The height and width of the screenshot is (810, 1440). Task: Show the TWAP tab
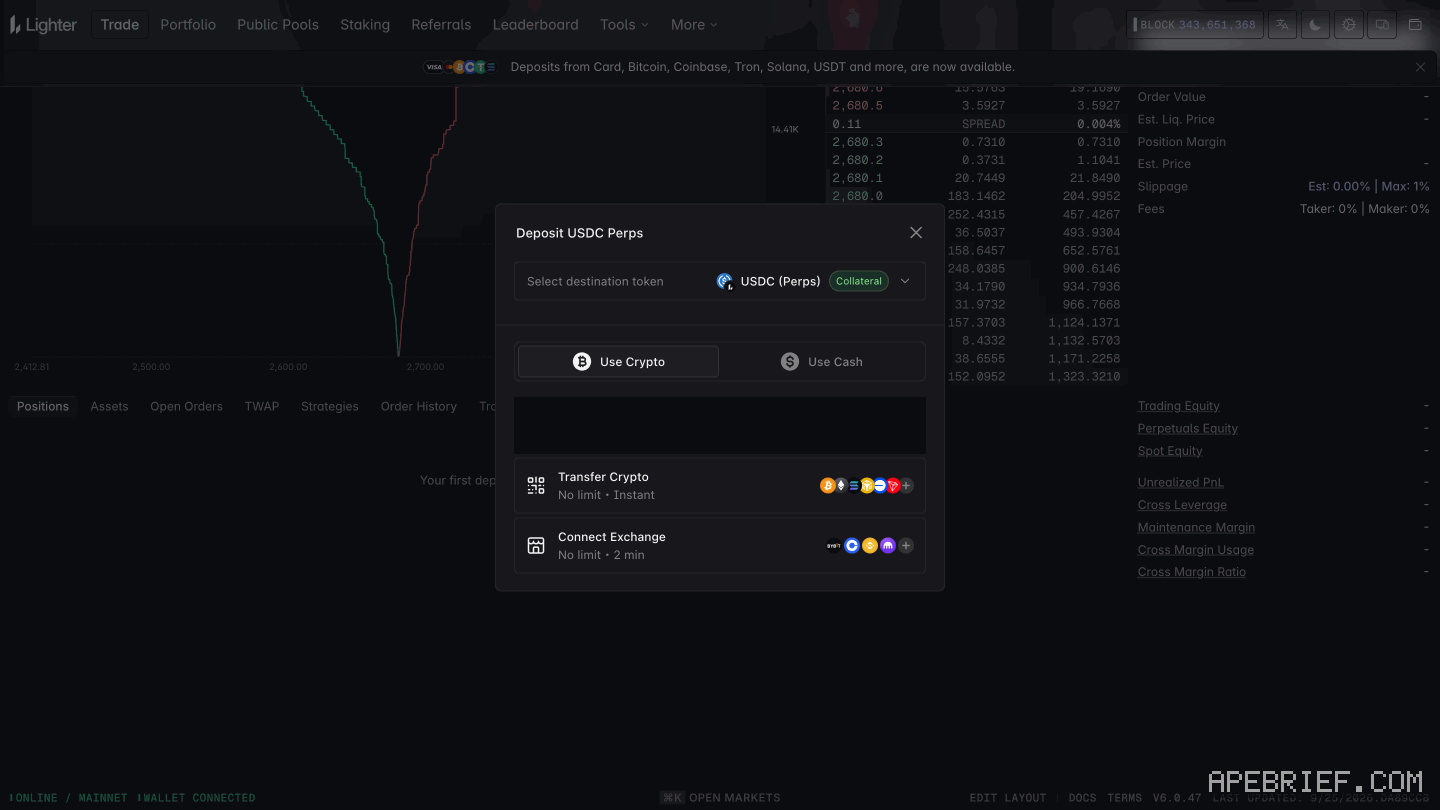tap(262, 406)
